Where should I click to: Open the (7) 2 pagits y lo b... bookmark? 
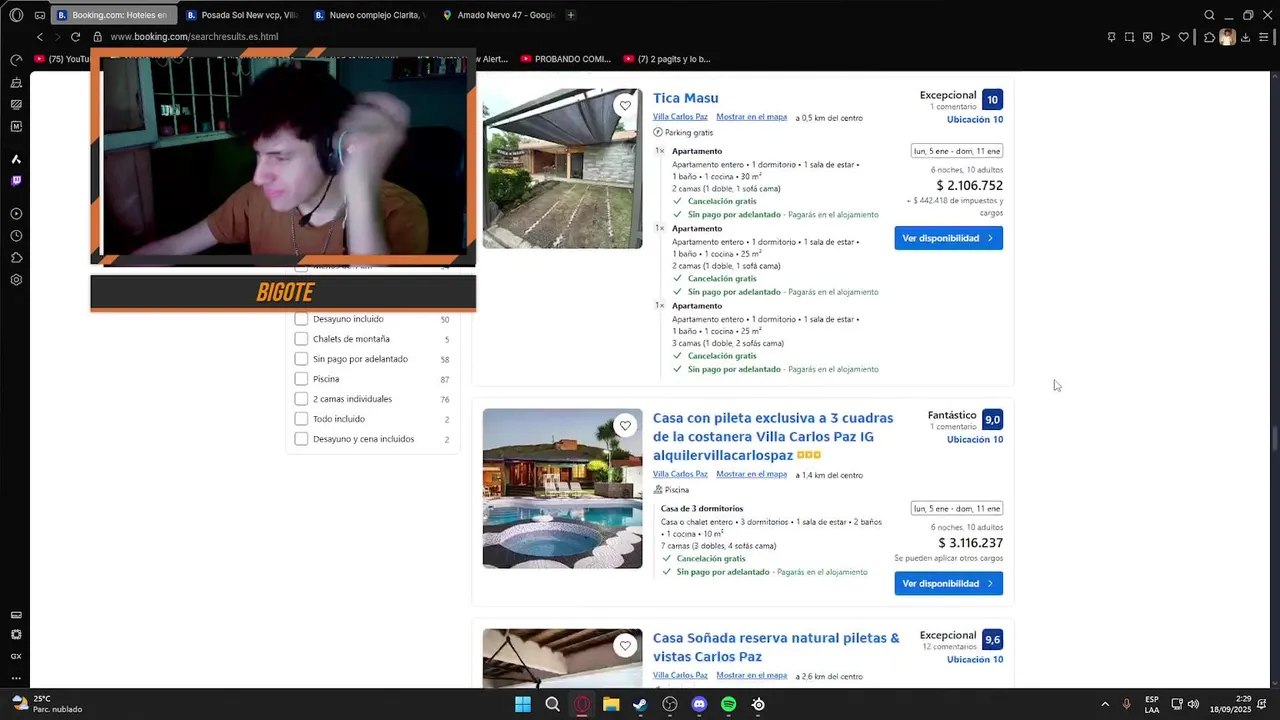667,59
